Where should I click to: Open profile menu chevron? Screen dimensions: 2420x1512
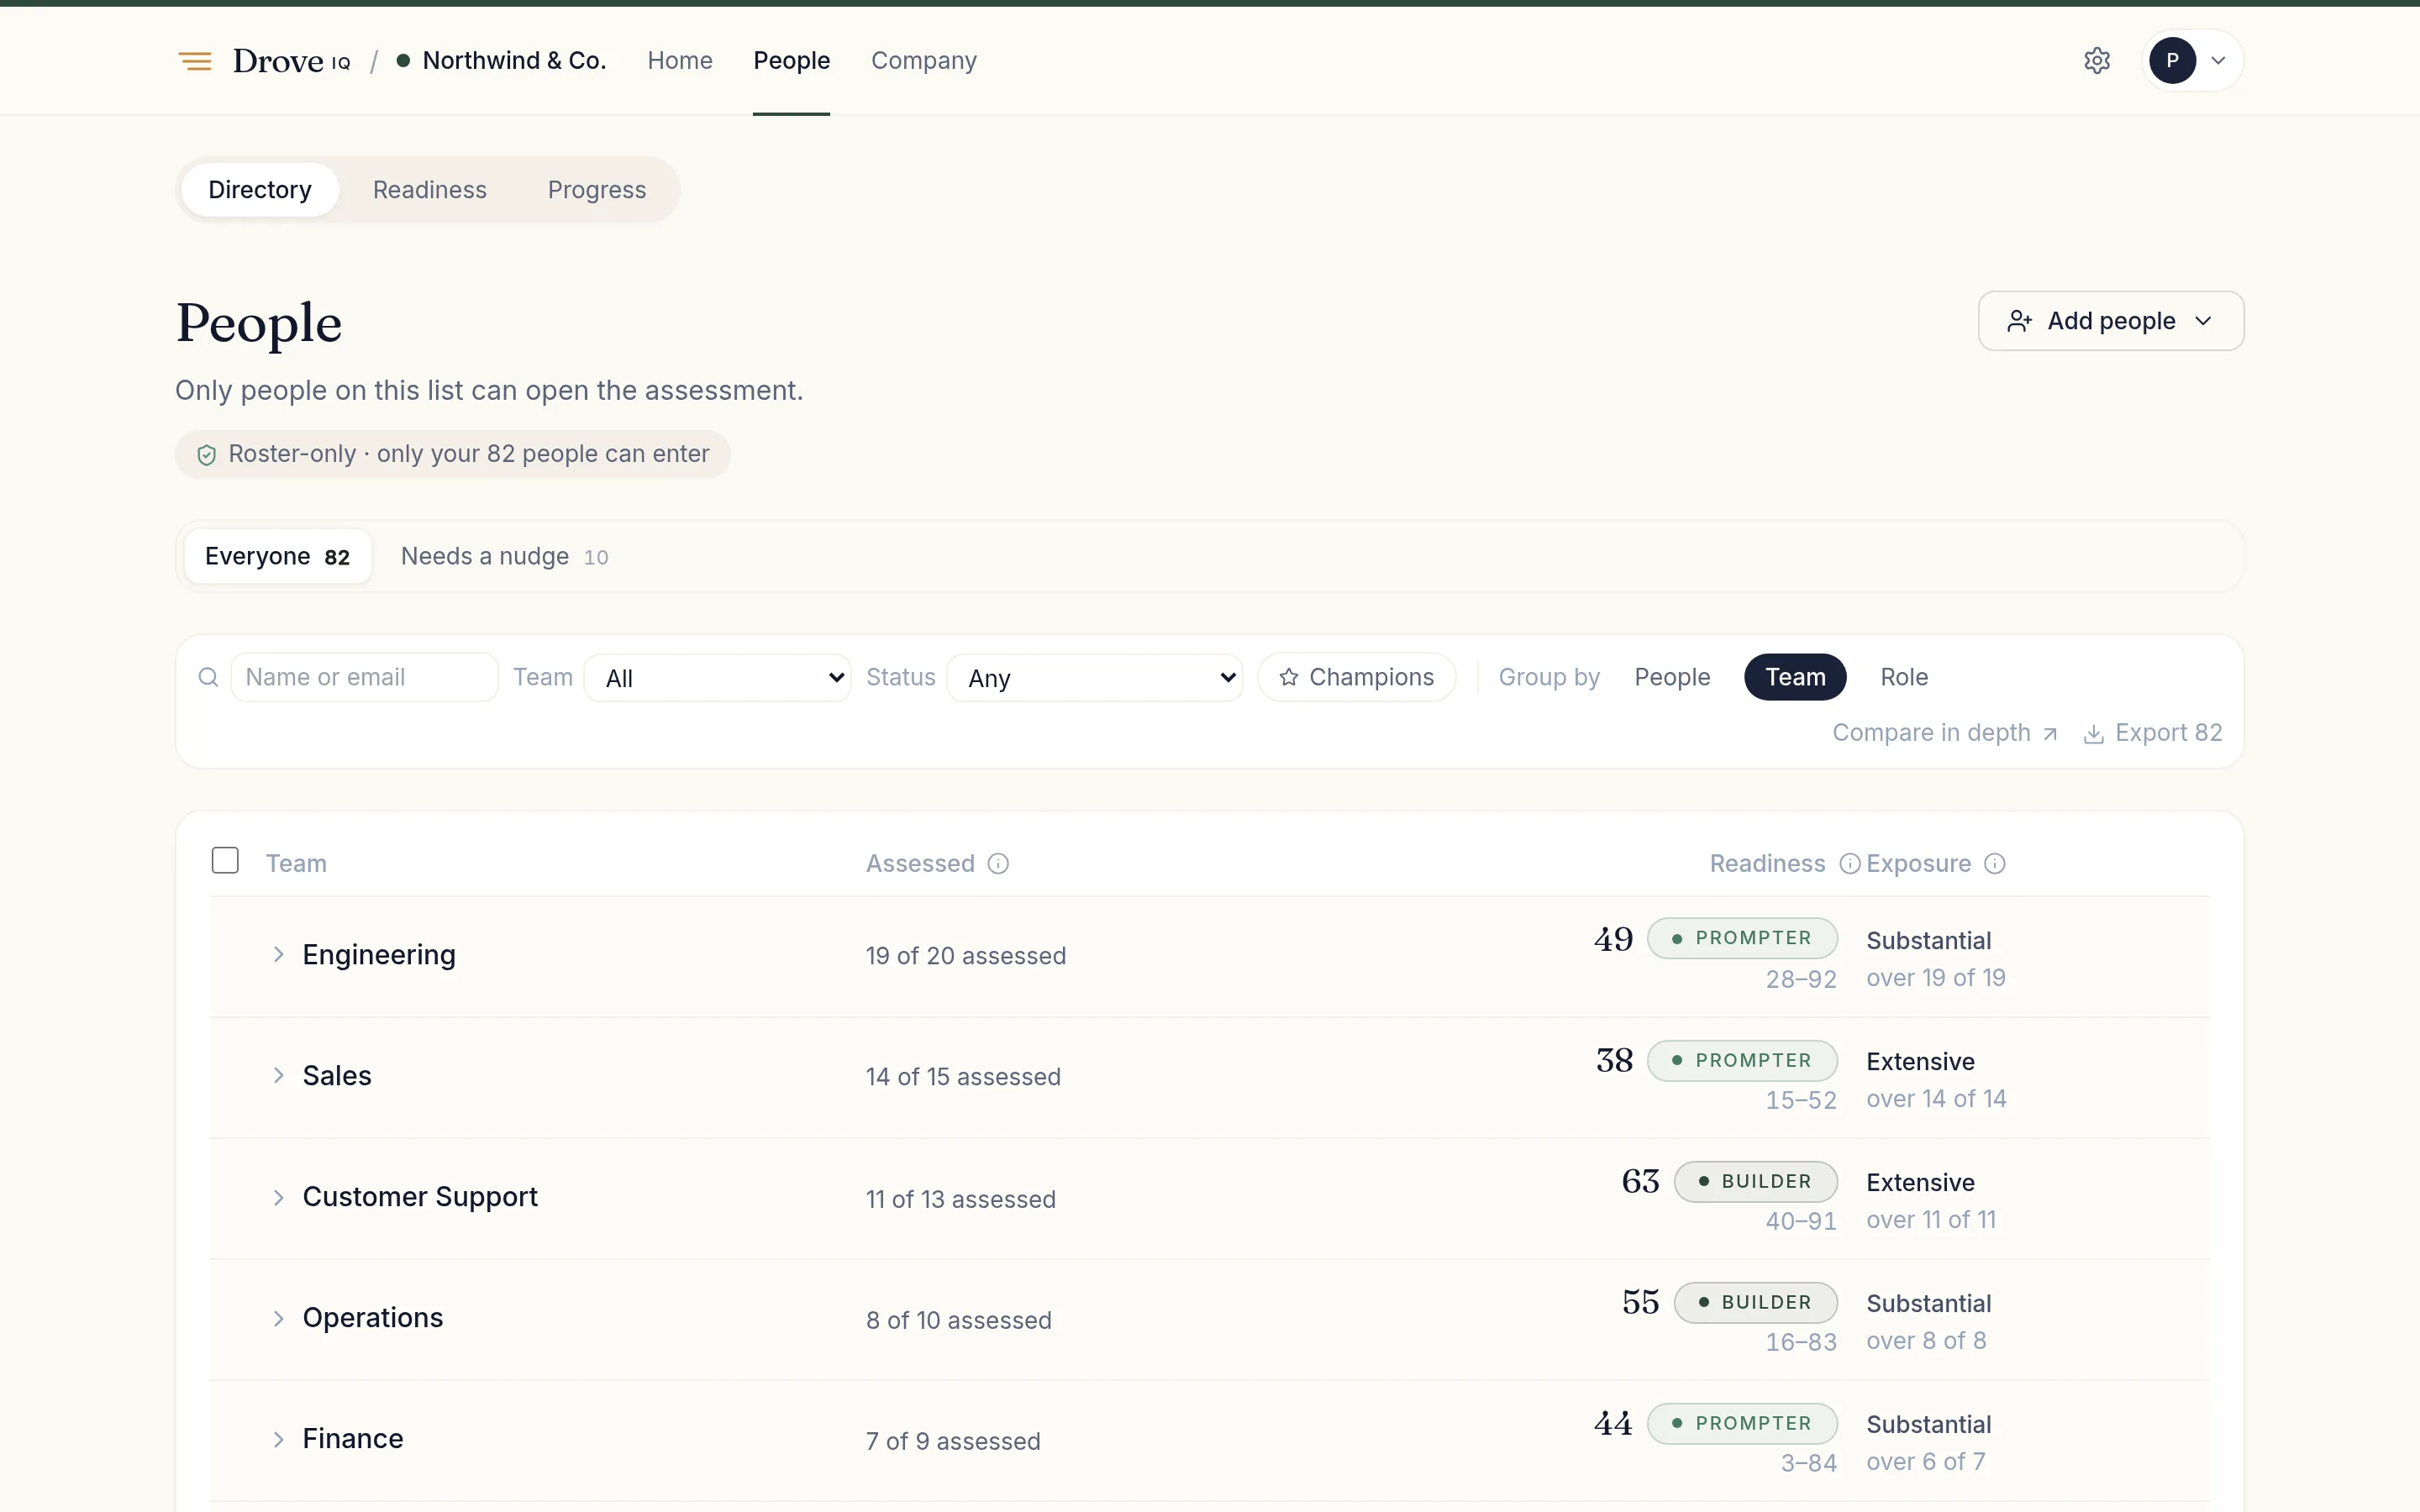tap(2218, 61)
